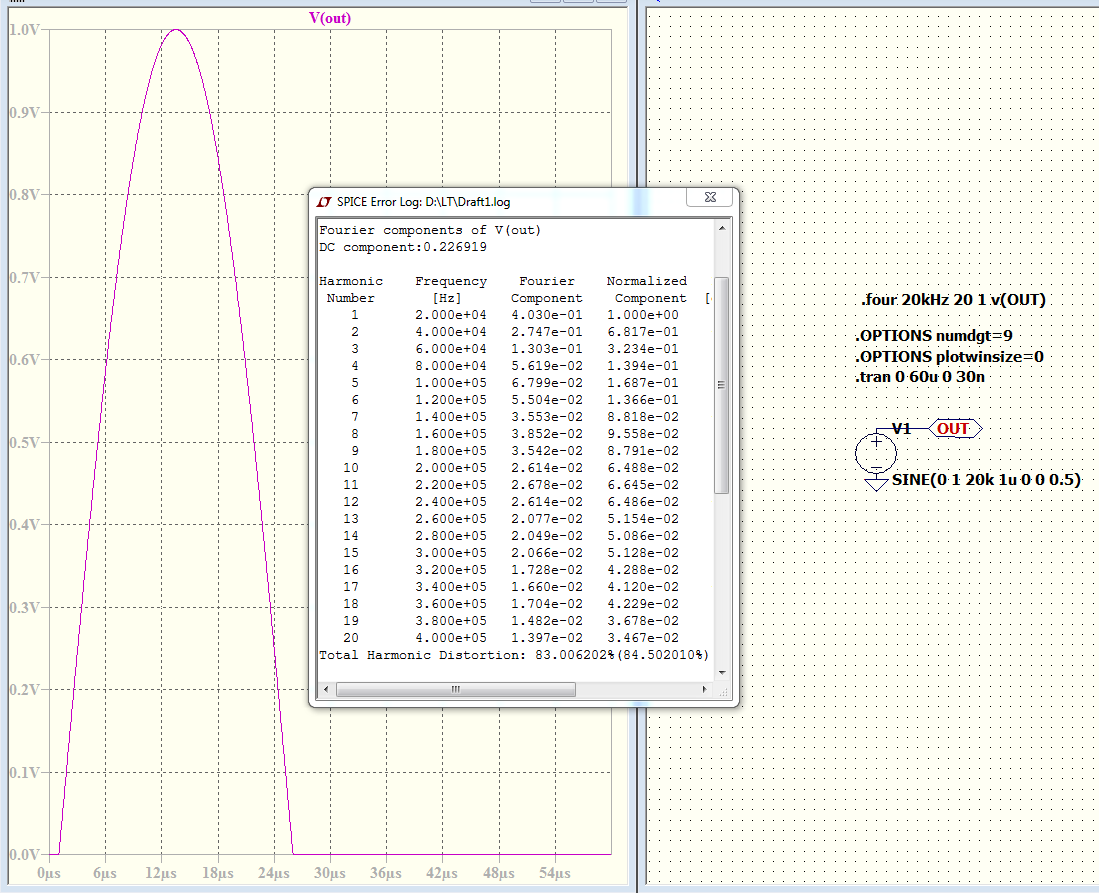This screenshot has height=893, width=1099.
Task: Click the horizontal scrollbar thumb in the error log
Action: click(x=456, y=689)
